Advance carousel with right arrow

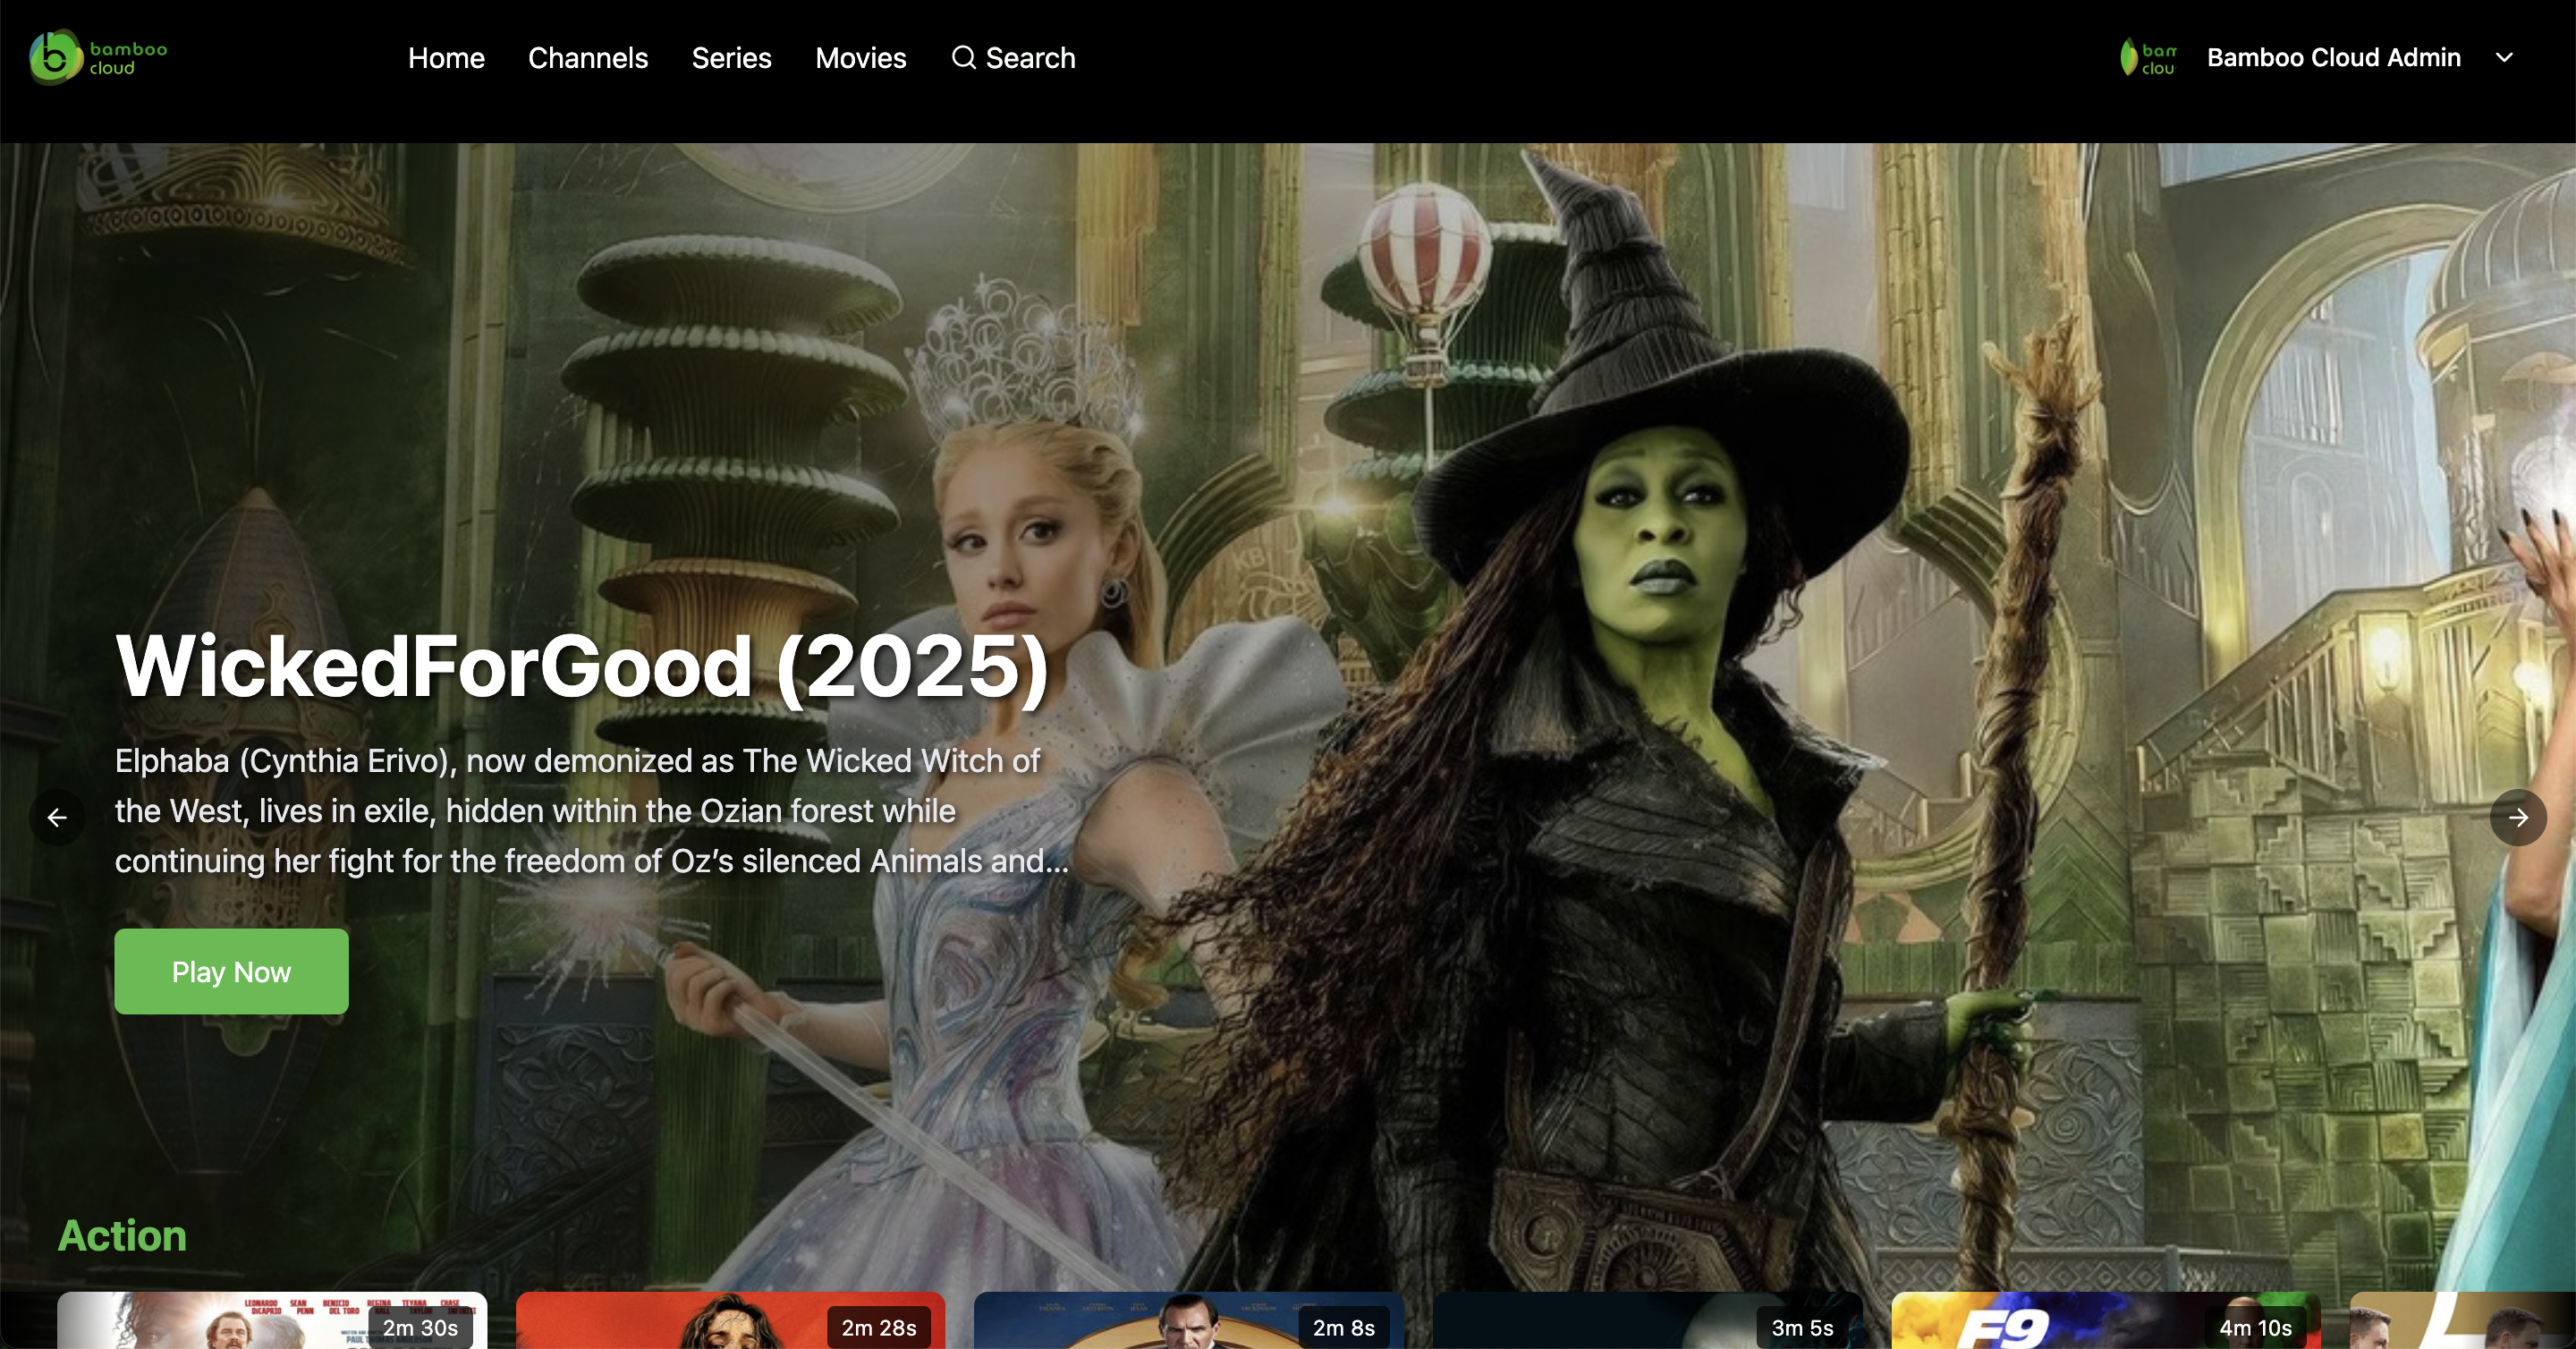coord(2517,818)
